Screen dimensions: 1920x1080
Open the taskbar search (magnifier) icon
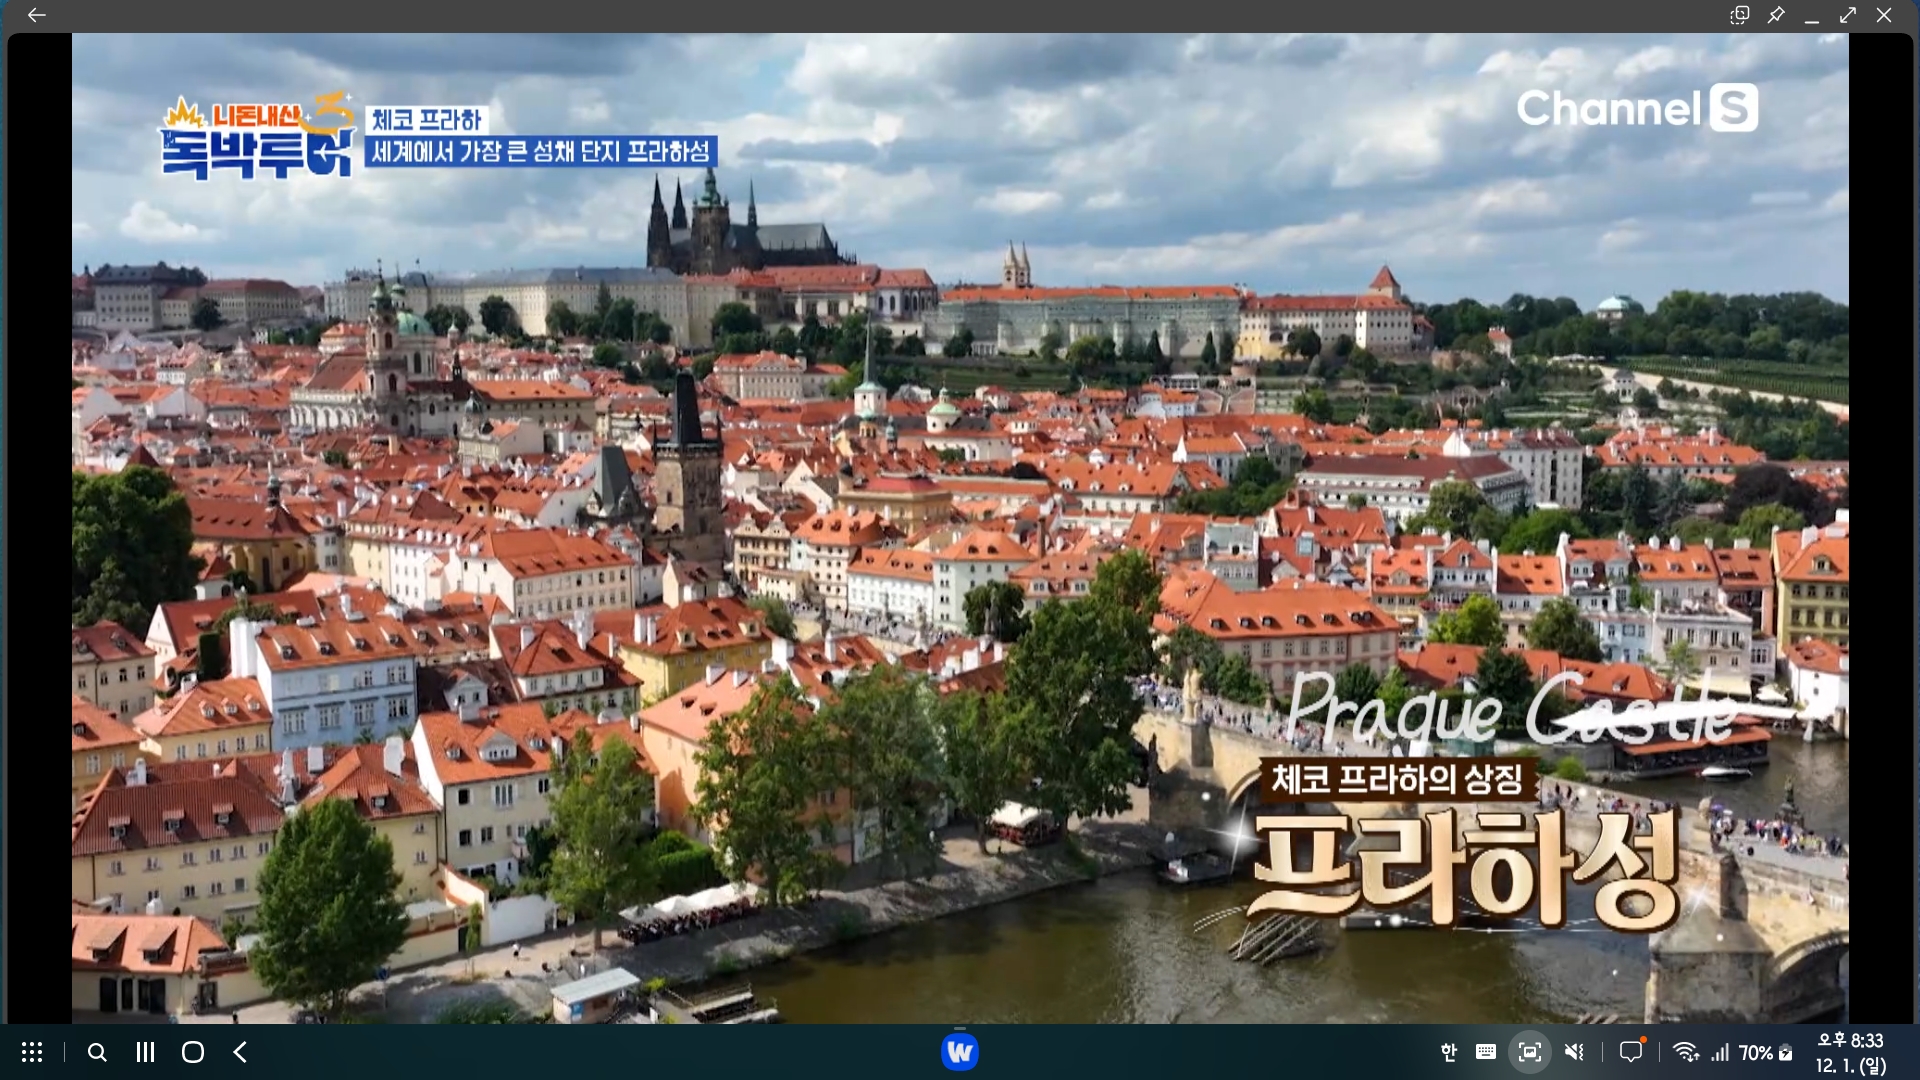point(97,1052)
